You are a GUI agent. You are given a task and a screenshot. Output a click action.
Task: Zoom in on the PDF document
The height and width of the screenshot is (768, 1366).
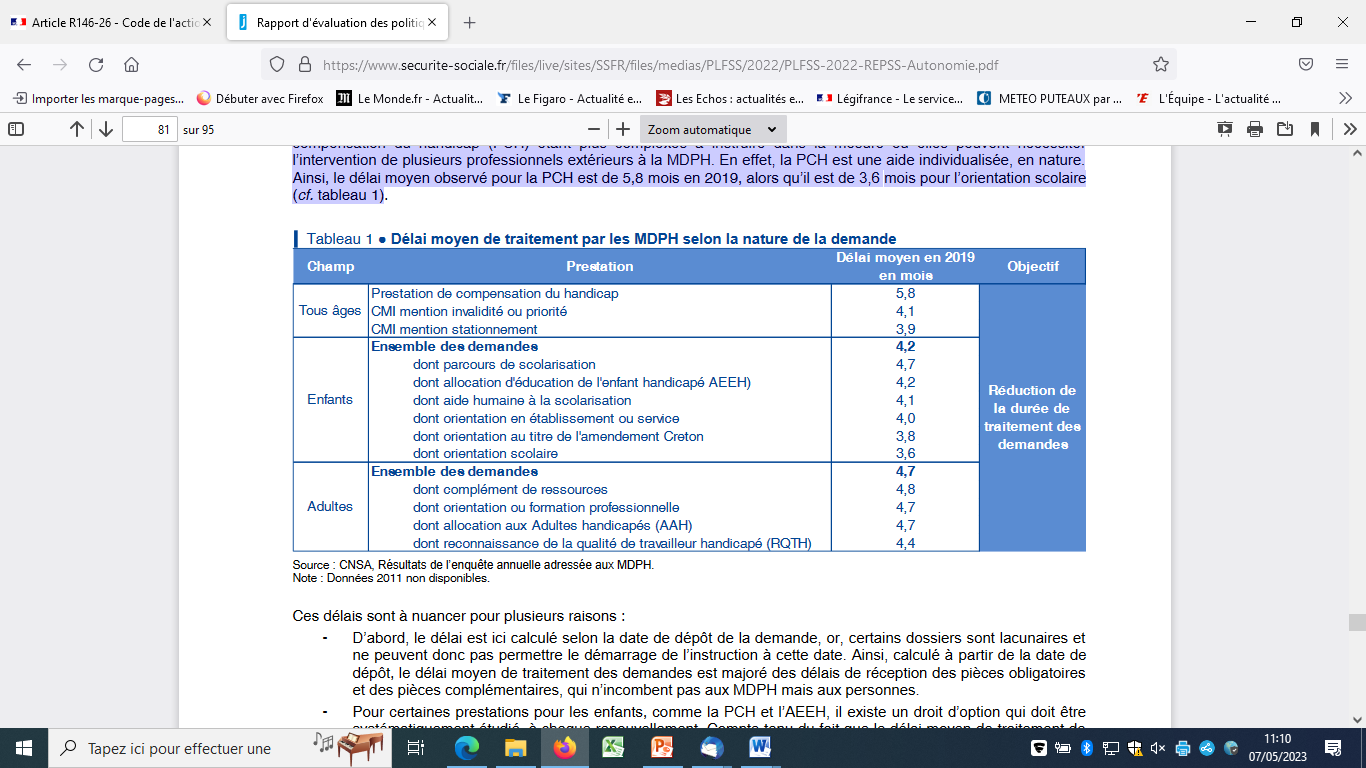point(623,129)
